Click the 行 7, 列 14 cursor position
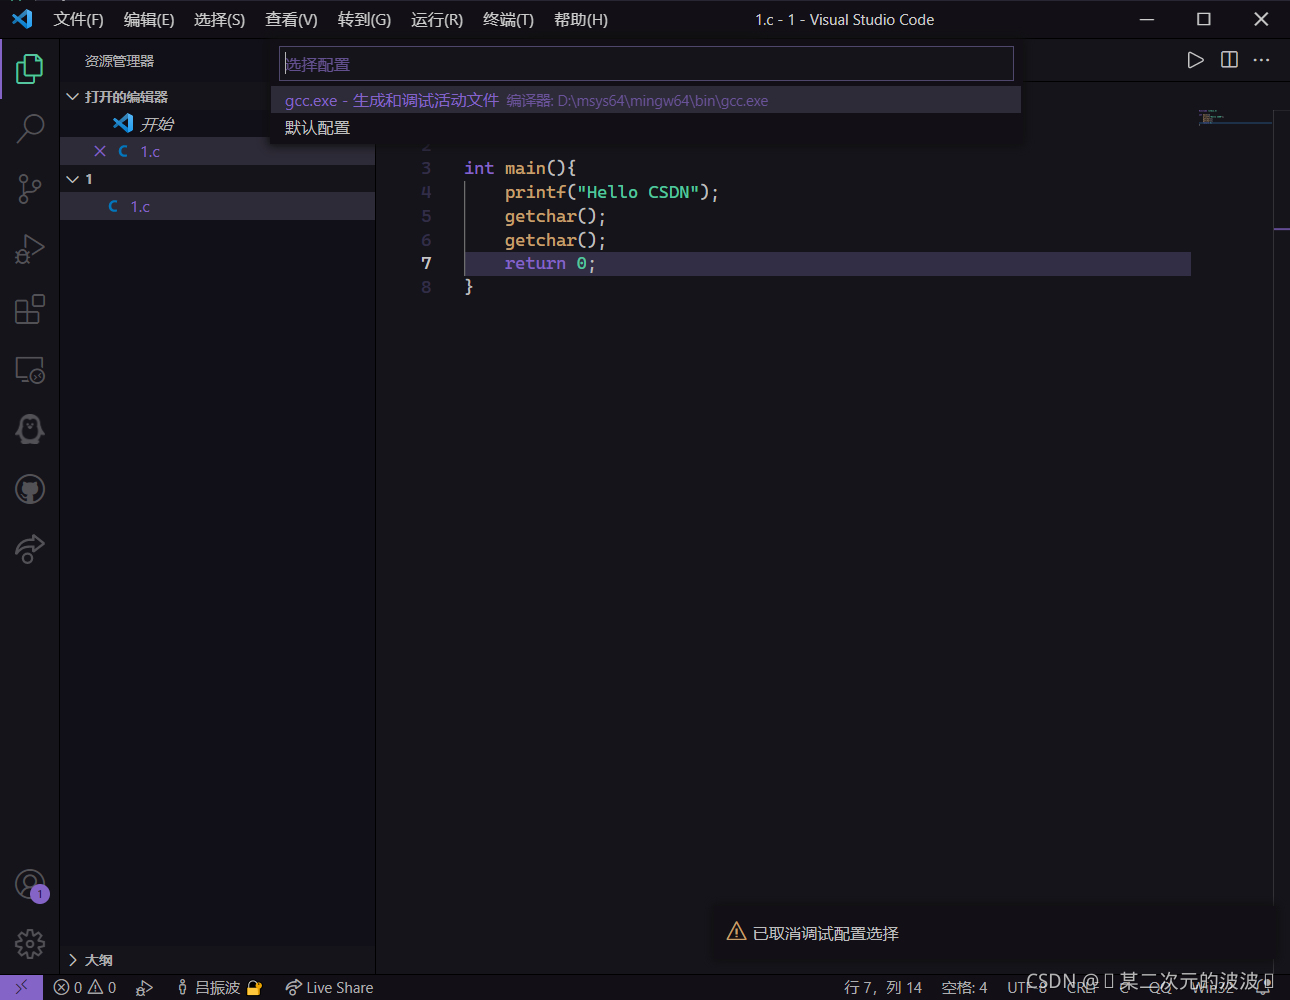Screen dimensions: 1290x1000 point(883,988)
